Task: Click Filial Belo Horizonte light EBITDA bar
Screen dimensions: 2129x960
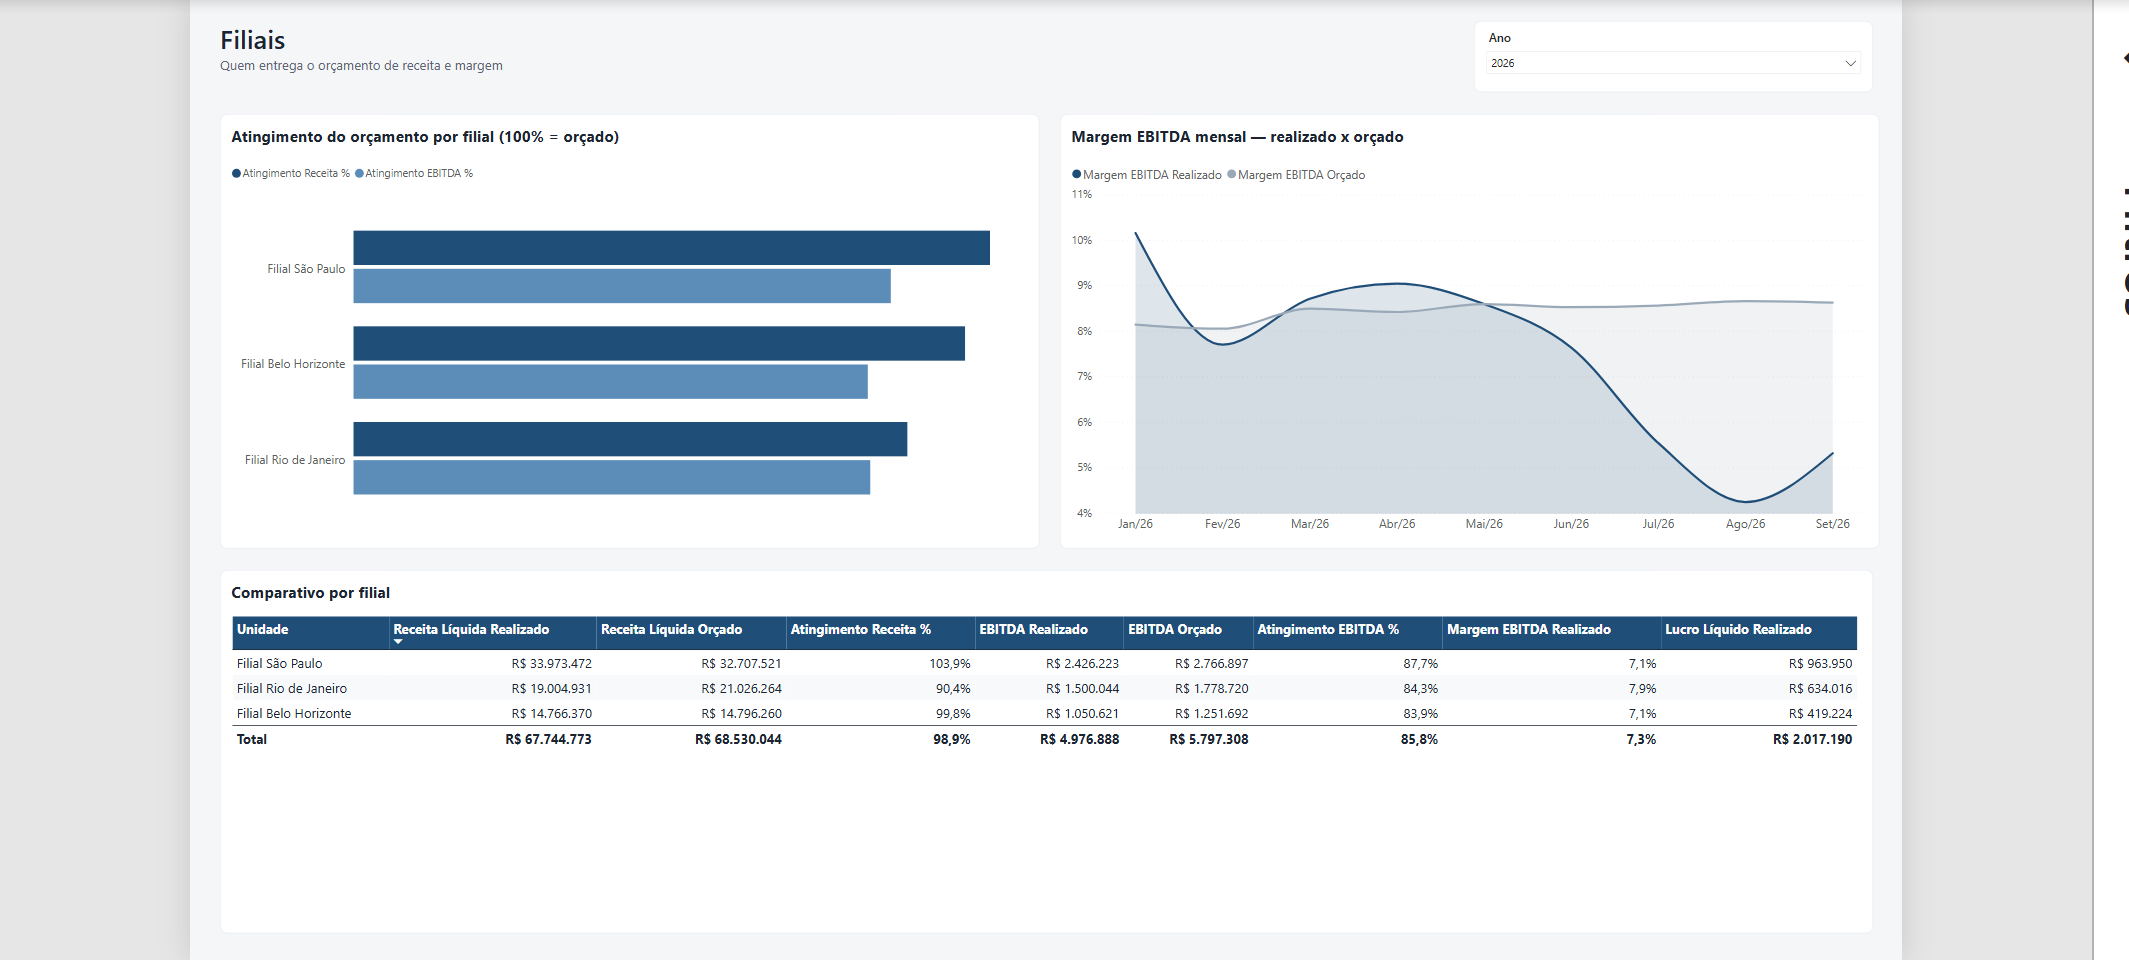Action: [x=610, y=381]
